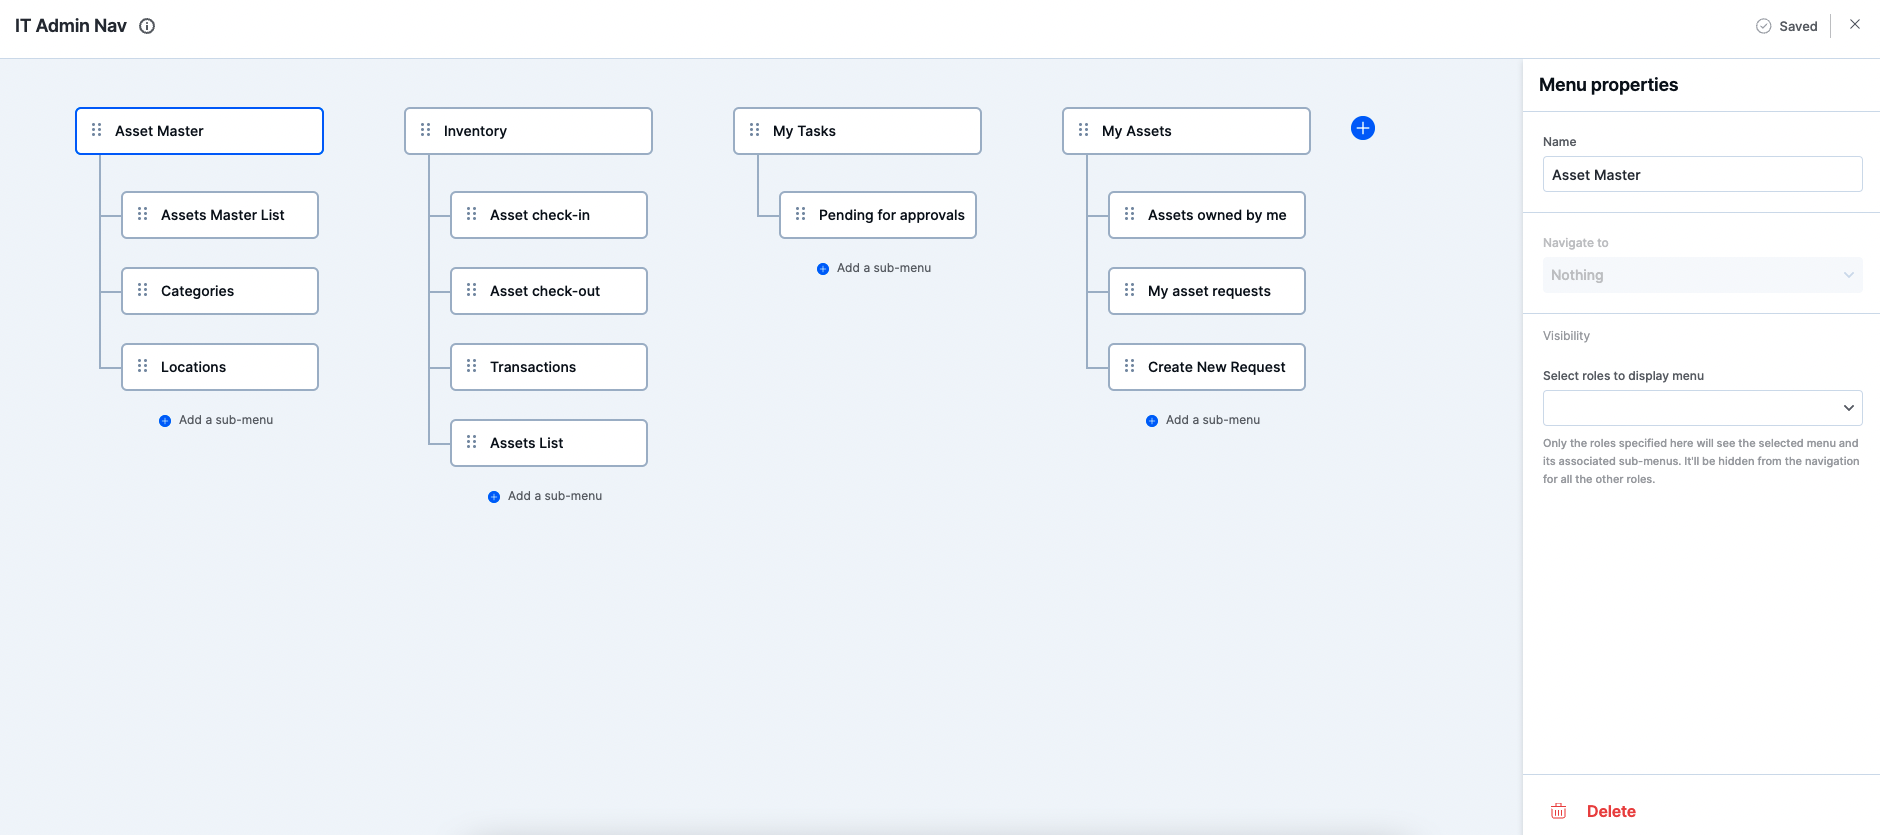Select the My asset requests sub-menu
Viewport: 1880px width, 835px height.
click(x=1207, y=291)
